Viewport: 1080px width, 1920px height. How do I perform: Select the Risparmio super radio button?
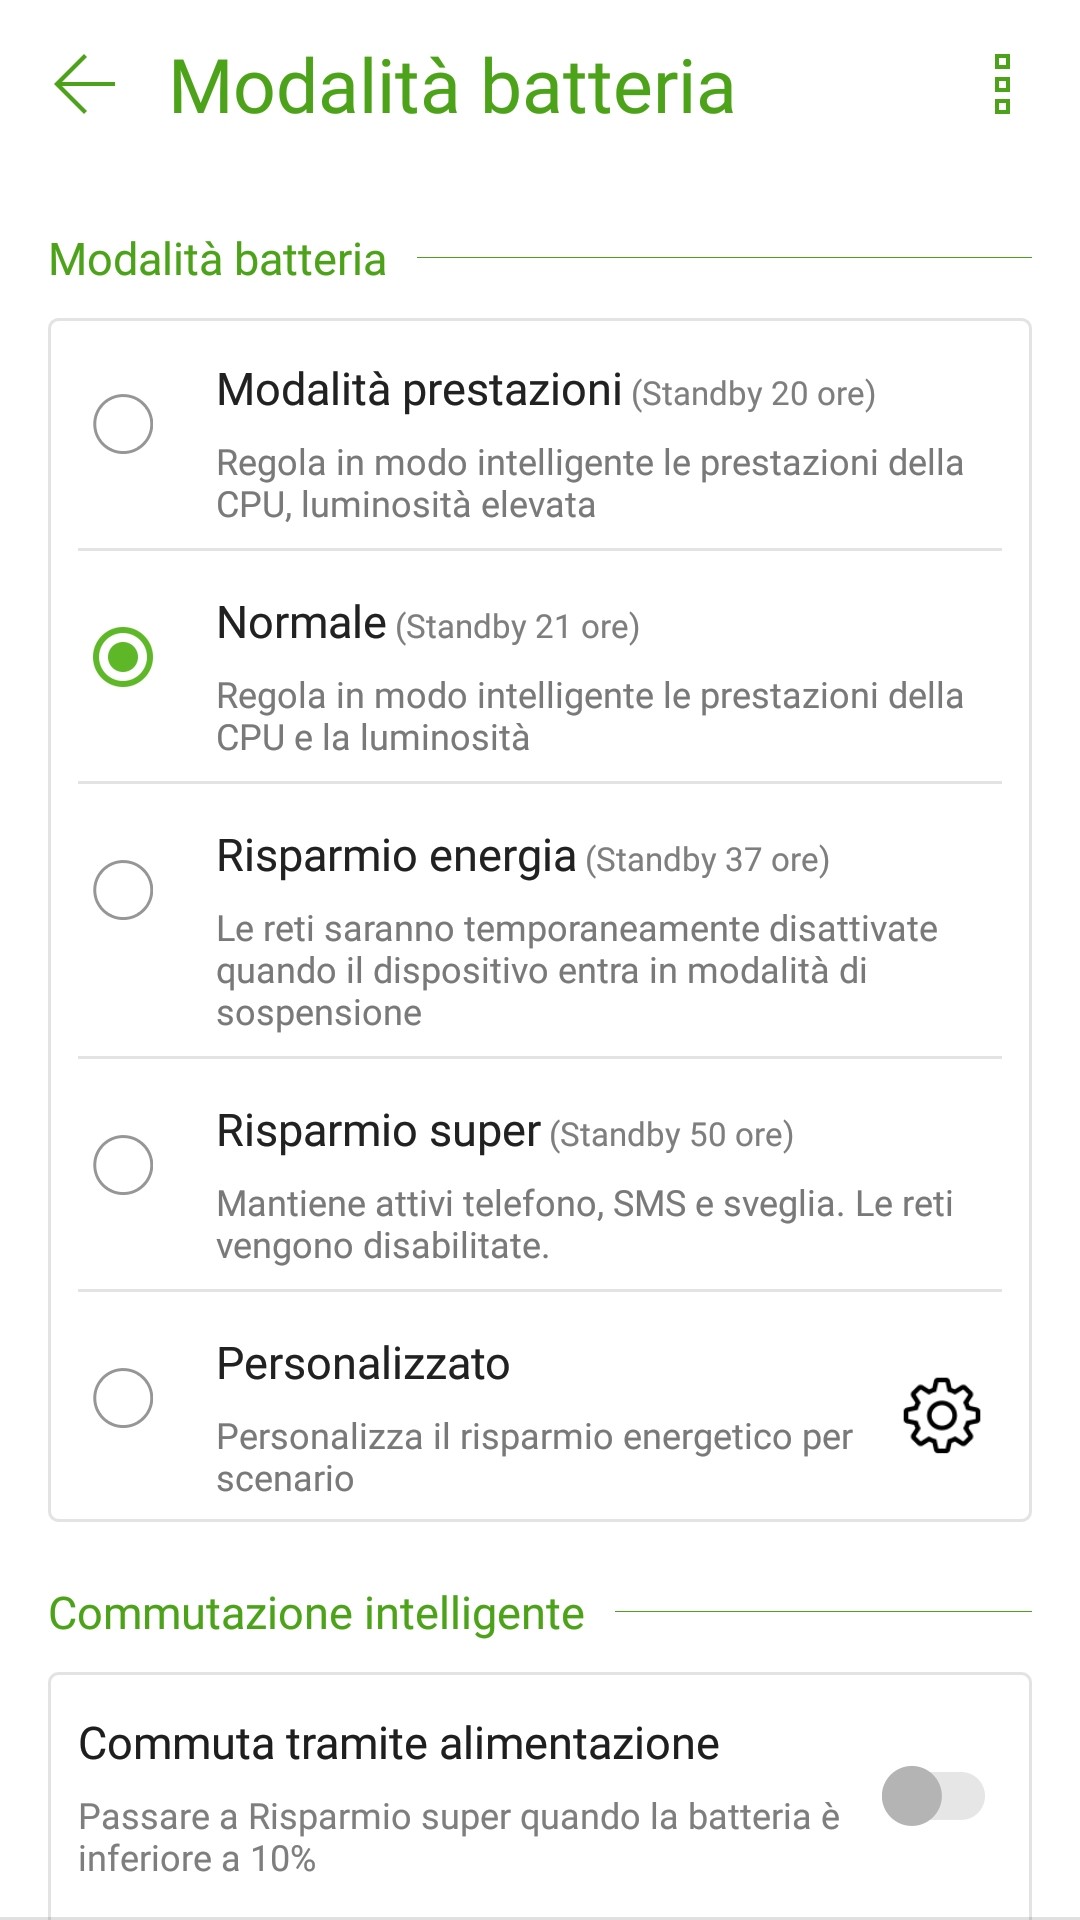[123, 1165]
